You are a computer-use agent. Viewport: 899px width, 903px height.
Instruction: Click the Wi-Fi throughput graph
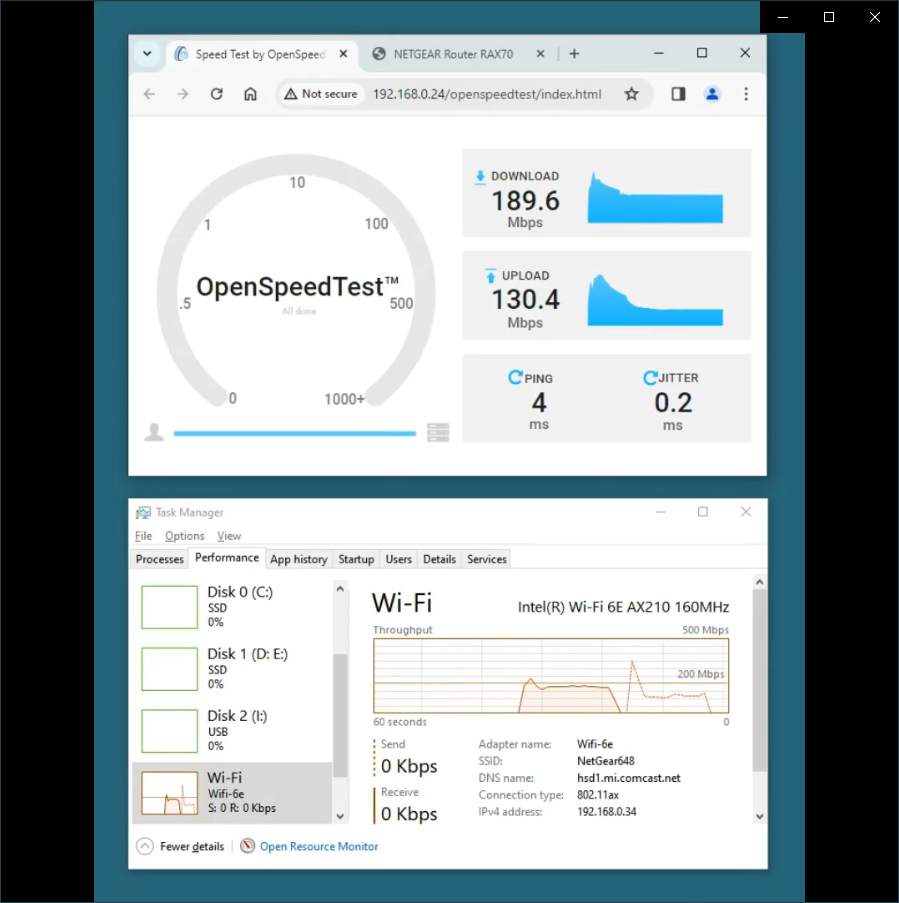551,676
